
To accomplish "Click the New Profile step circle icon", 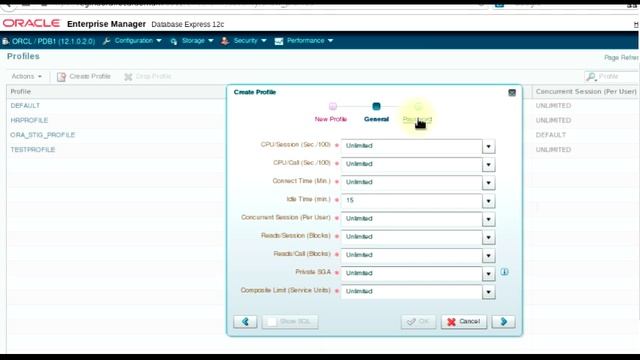I will click(x=333, y=107).
